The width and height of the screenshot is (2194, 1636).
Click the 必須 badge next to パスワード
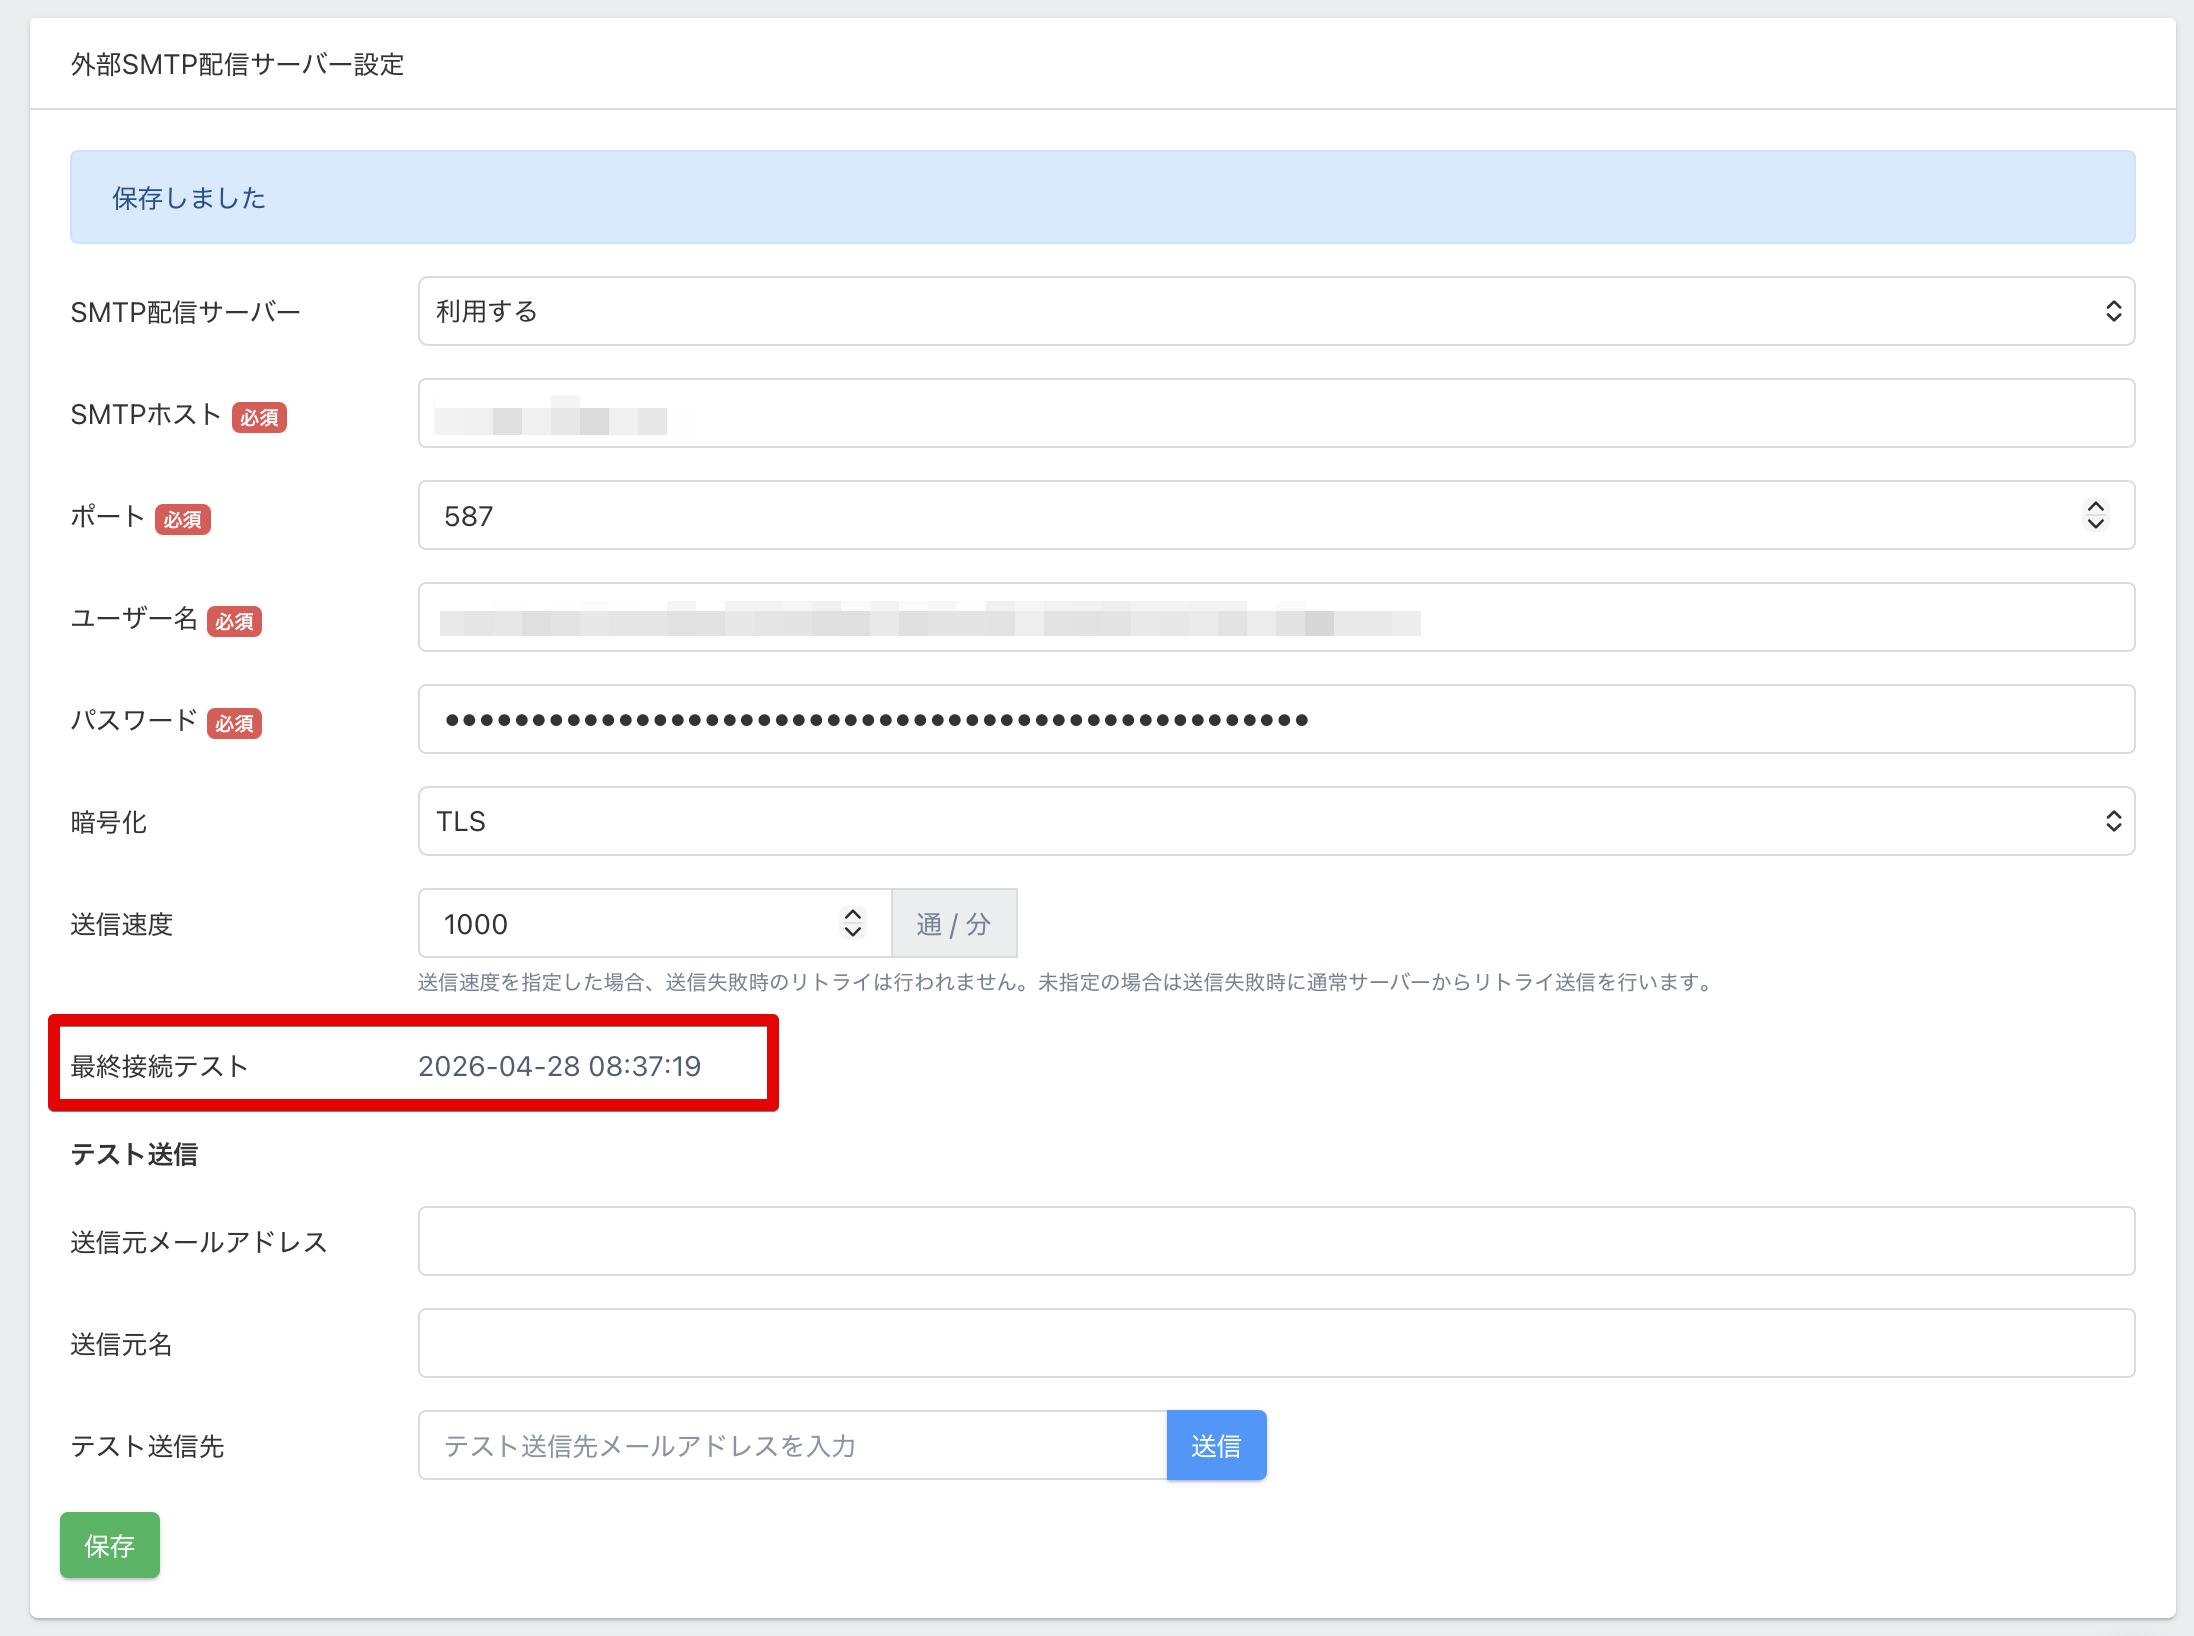point(234,723)
